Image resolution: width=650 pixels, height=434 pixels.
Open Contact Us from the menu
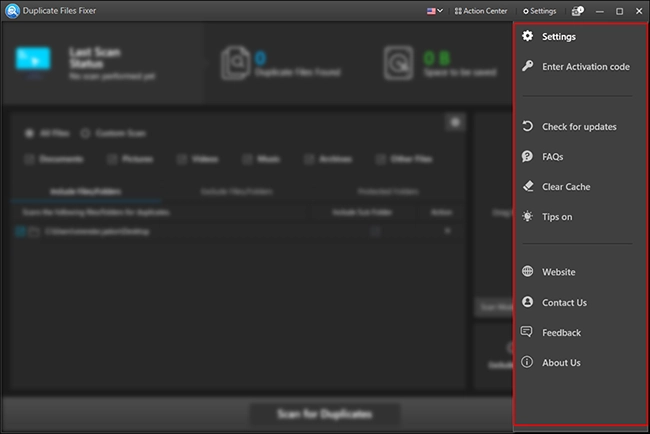point(564,303)
